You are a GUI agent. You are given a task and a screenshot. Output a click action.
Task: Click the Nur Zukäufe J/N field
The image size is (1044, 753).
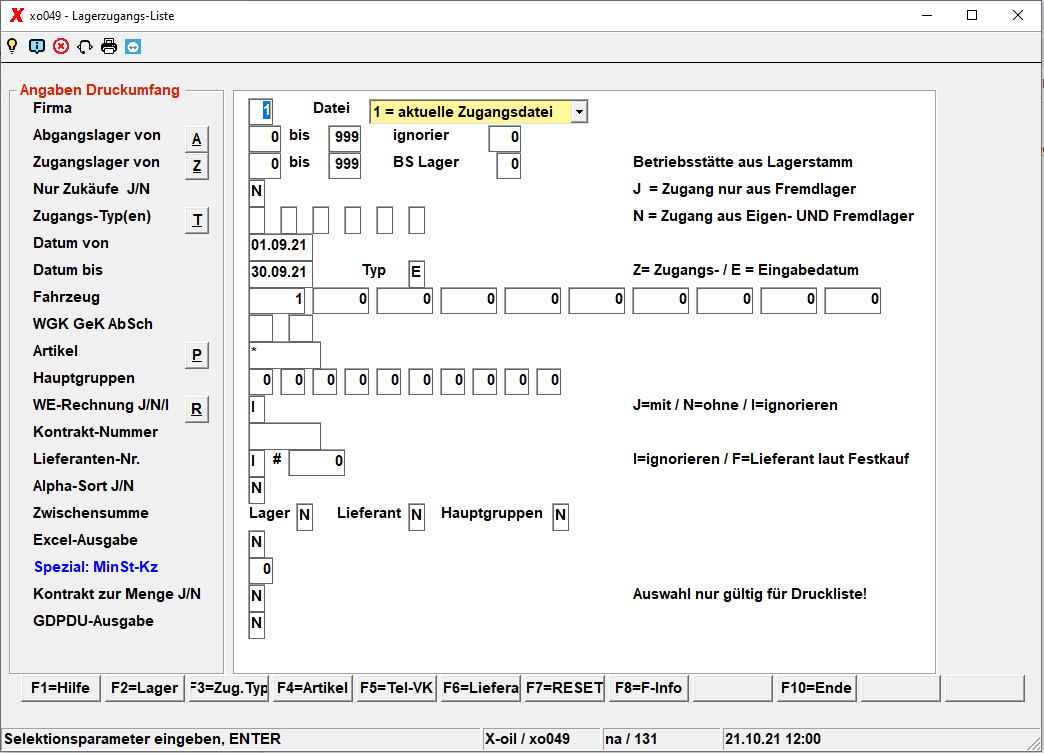tap(256, 192)
